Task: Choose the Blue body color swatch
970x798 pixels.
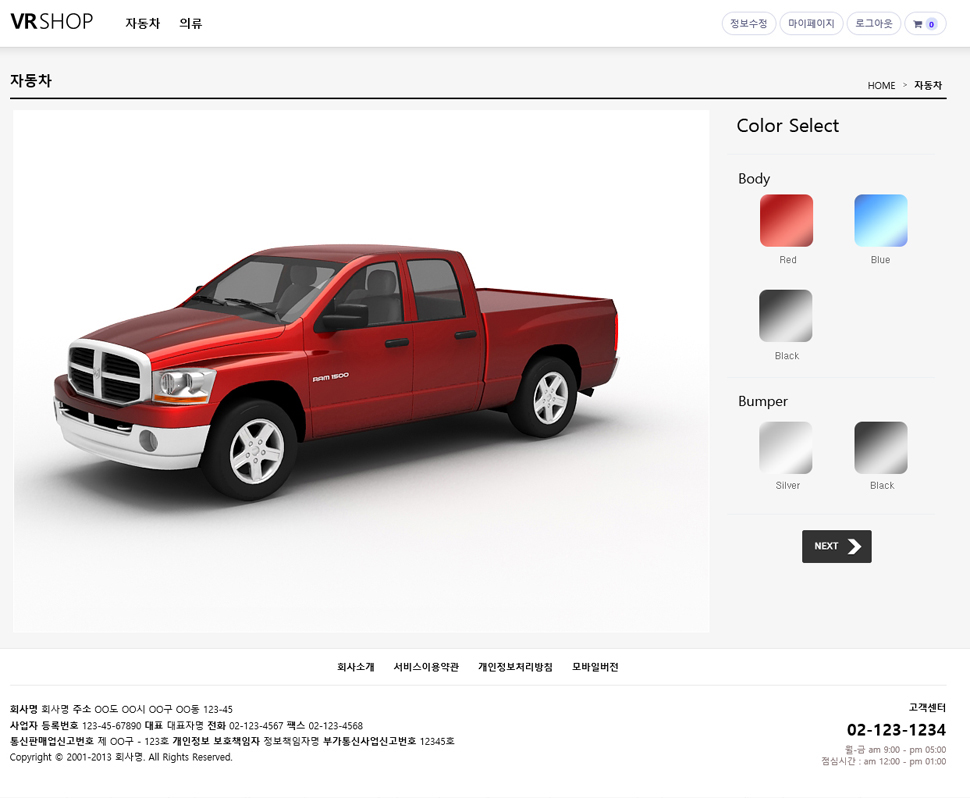Action: [880, 220]
